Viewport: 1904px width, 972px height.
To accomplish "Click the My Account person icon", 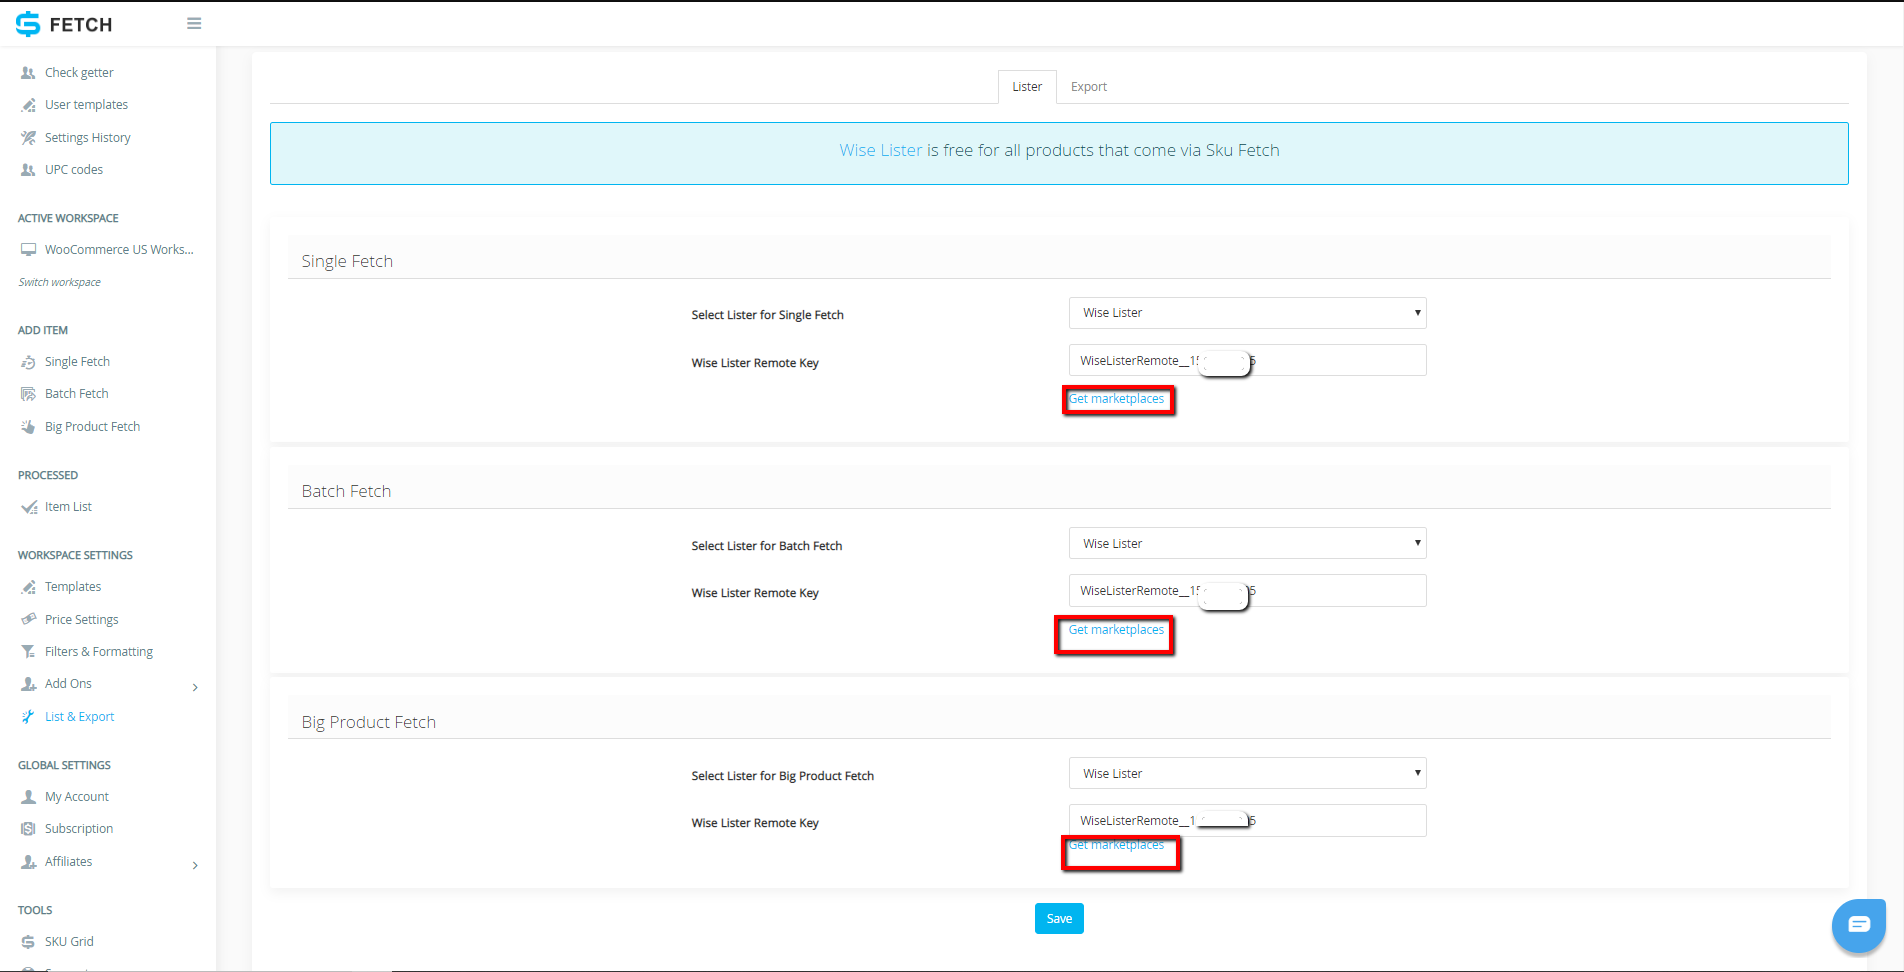I will click(x=28, y=797).
